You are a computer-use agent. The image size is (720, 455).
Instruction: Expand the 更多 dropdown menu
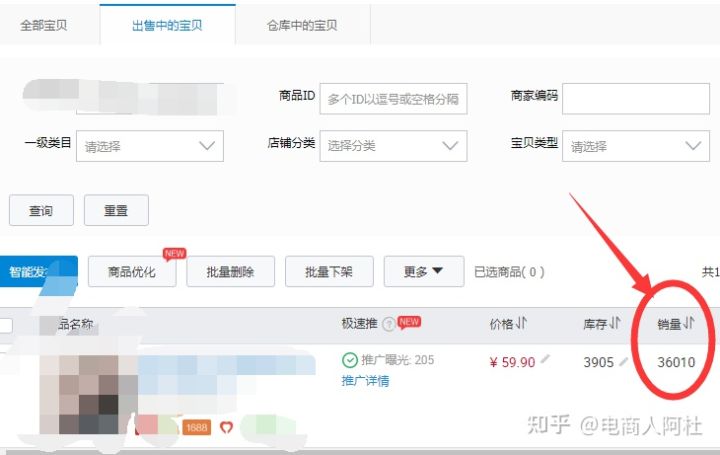point(424,272)
